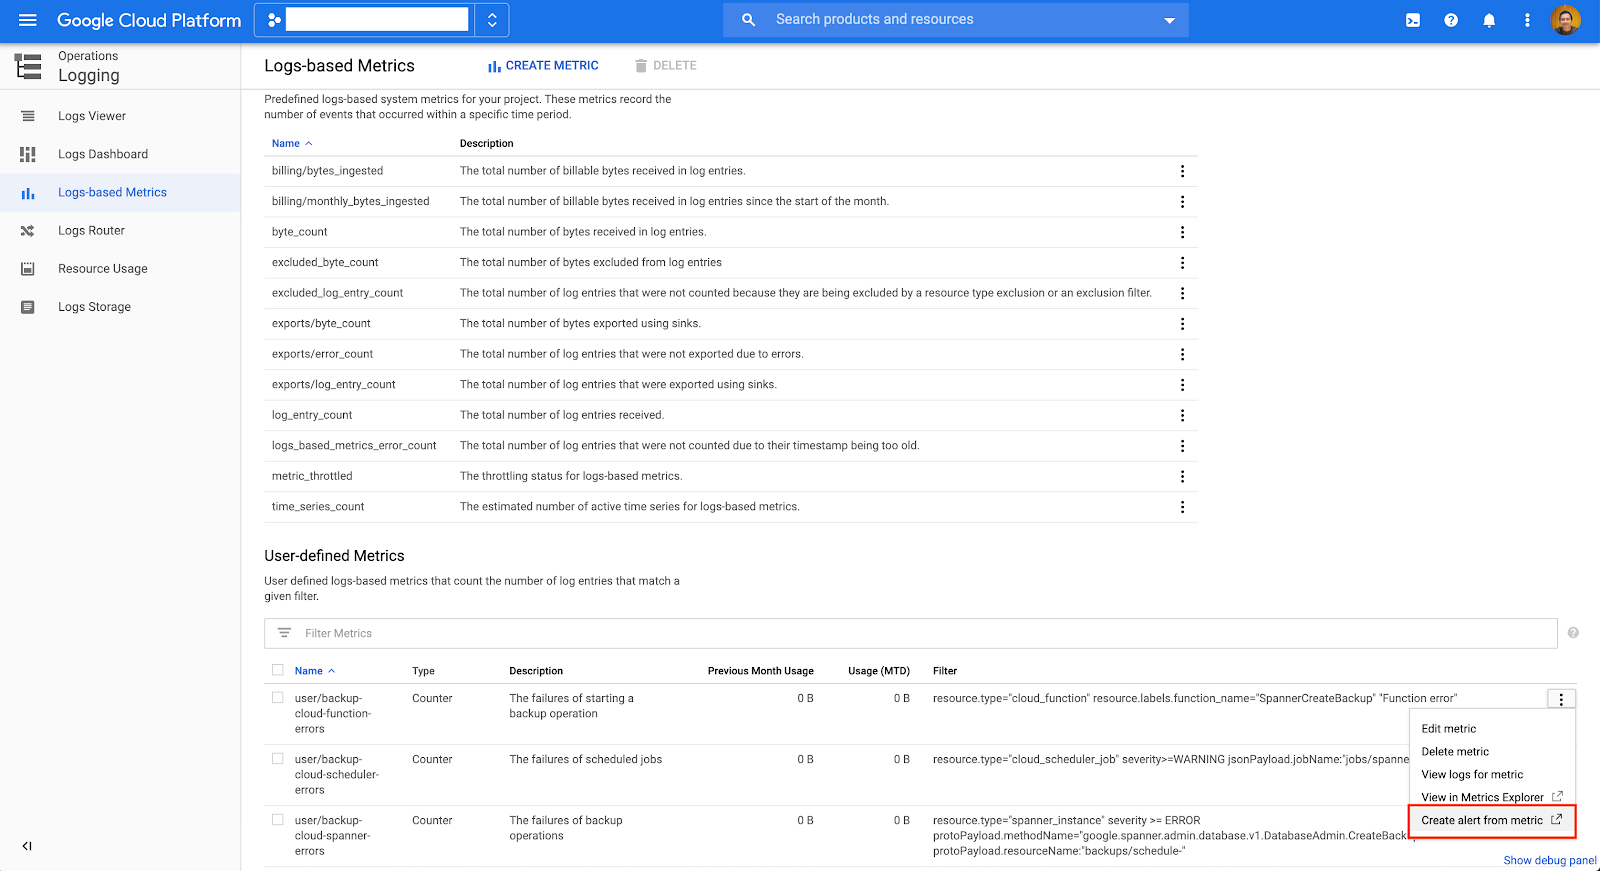The image size is (1600, 871).
Task: Click the Logs Router sidebar icon
Action: click(28, 231)
